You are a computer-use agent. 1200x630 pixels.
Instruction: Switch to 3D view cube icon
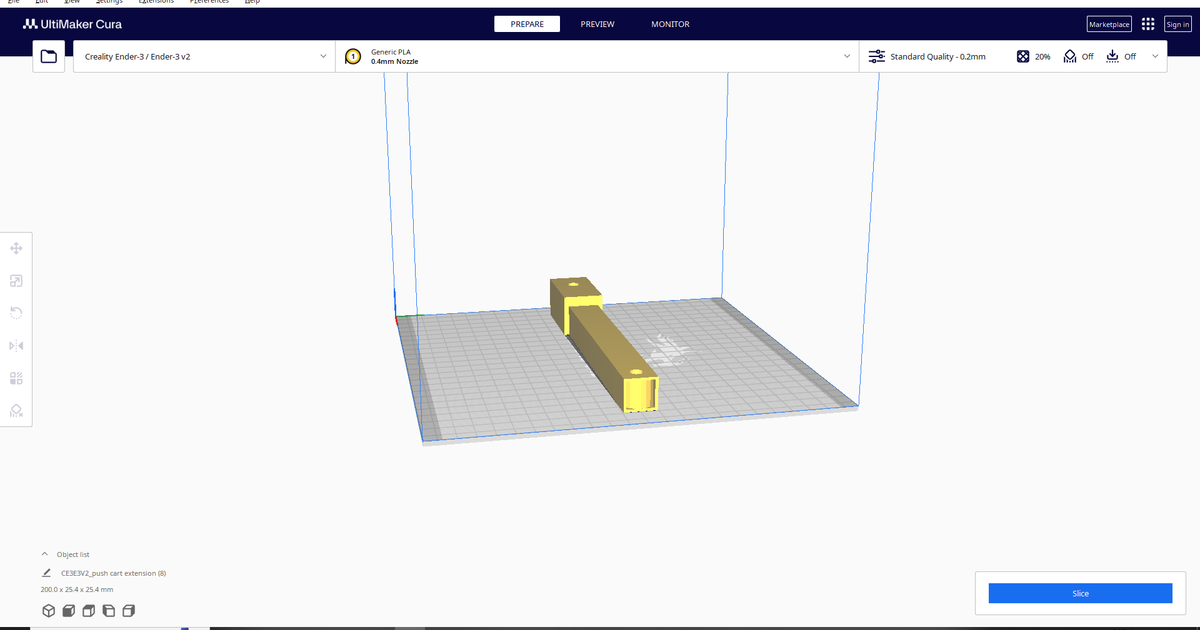(47, 611)
